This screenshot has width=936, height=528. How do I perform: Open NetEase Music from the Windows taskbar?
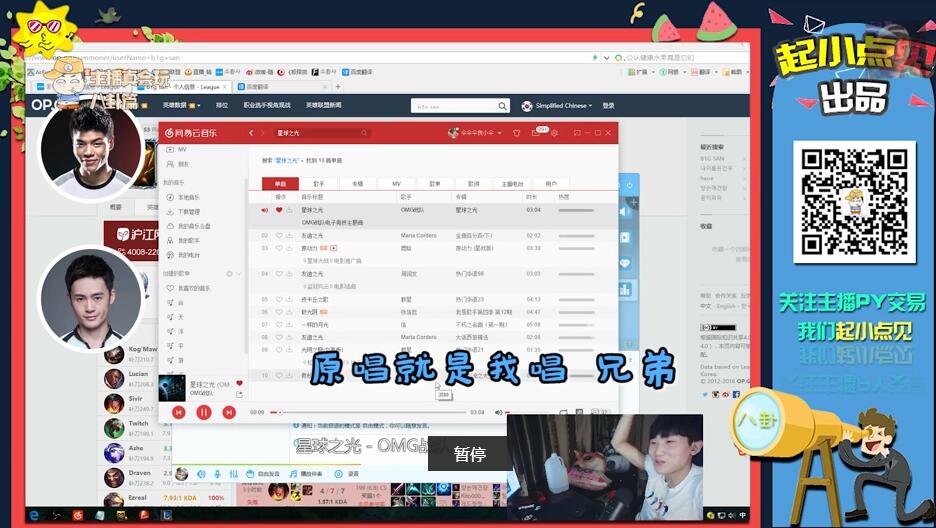click(78, 514)
